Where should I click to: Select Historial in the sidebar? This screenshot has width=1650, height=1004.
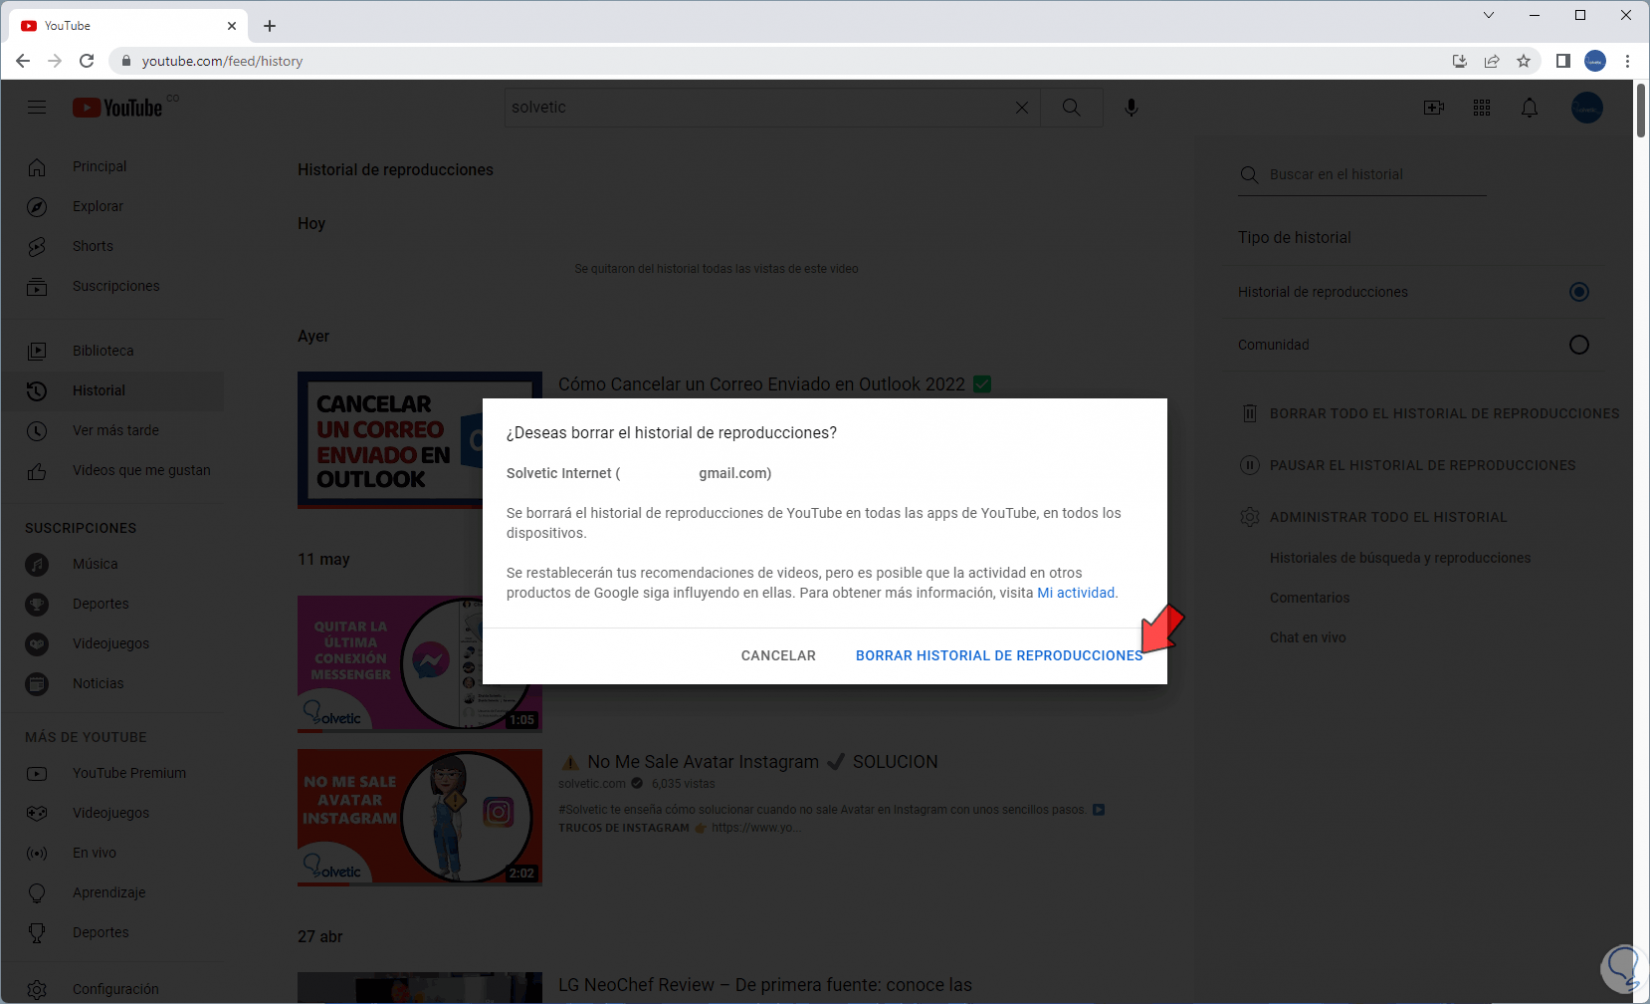coord(112,391)
